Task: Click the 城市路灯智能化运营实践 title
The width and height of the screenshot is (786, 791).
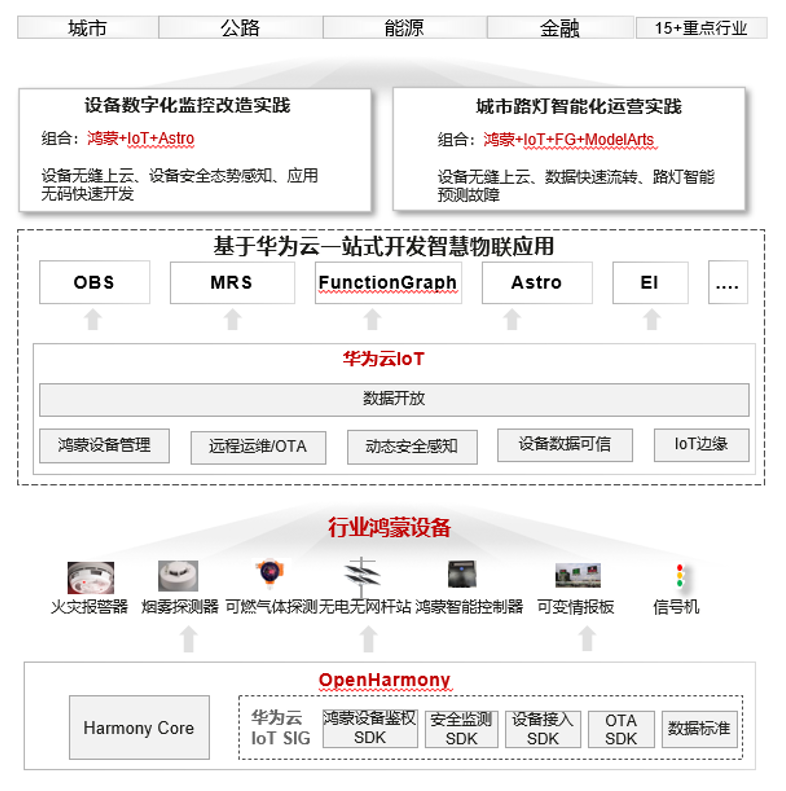Action: pyautogui.click(x=579, y=106)
